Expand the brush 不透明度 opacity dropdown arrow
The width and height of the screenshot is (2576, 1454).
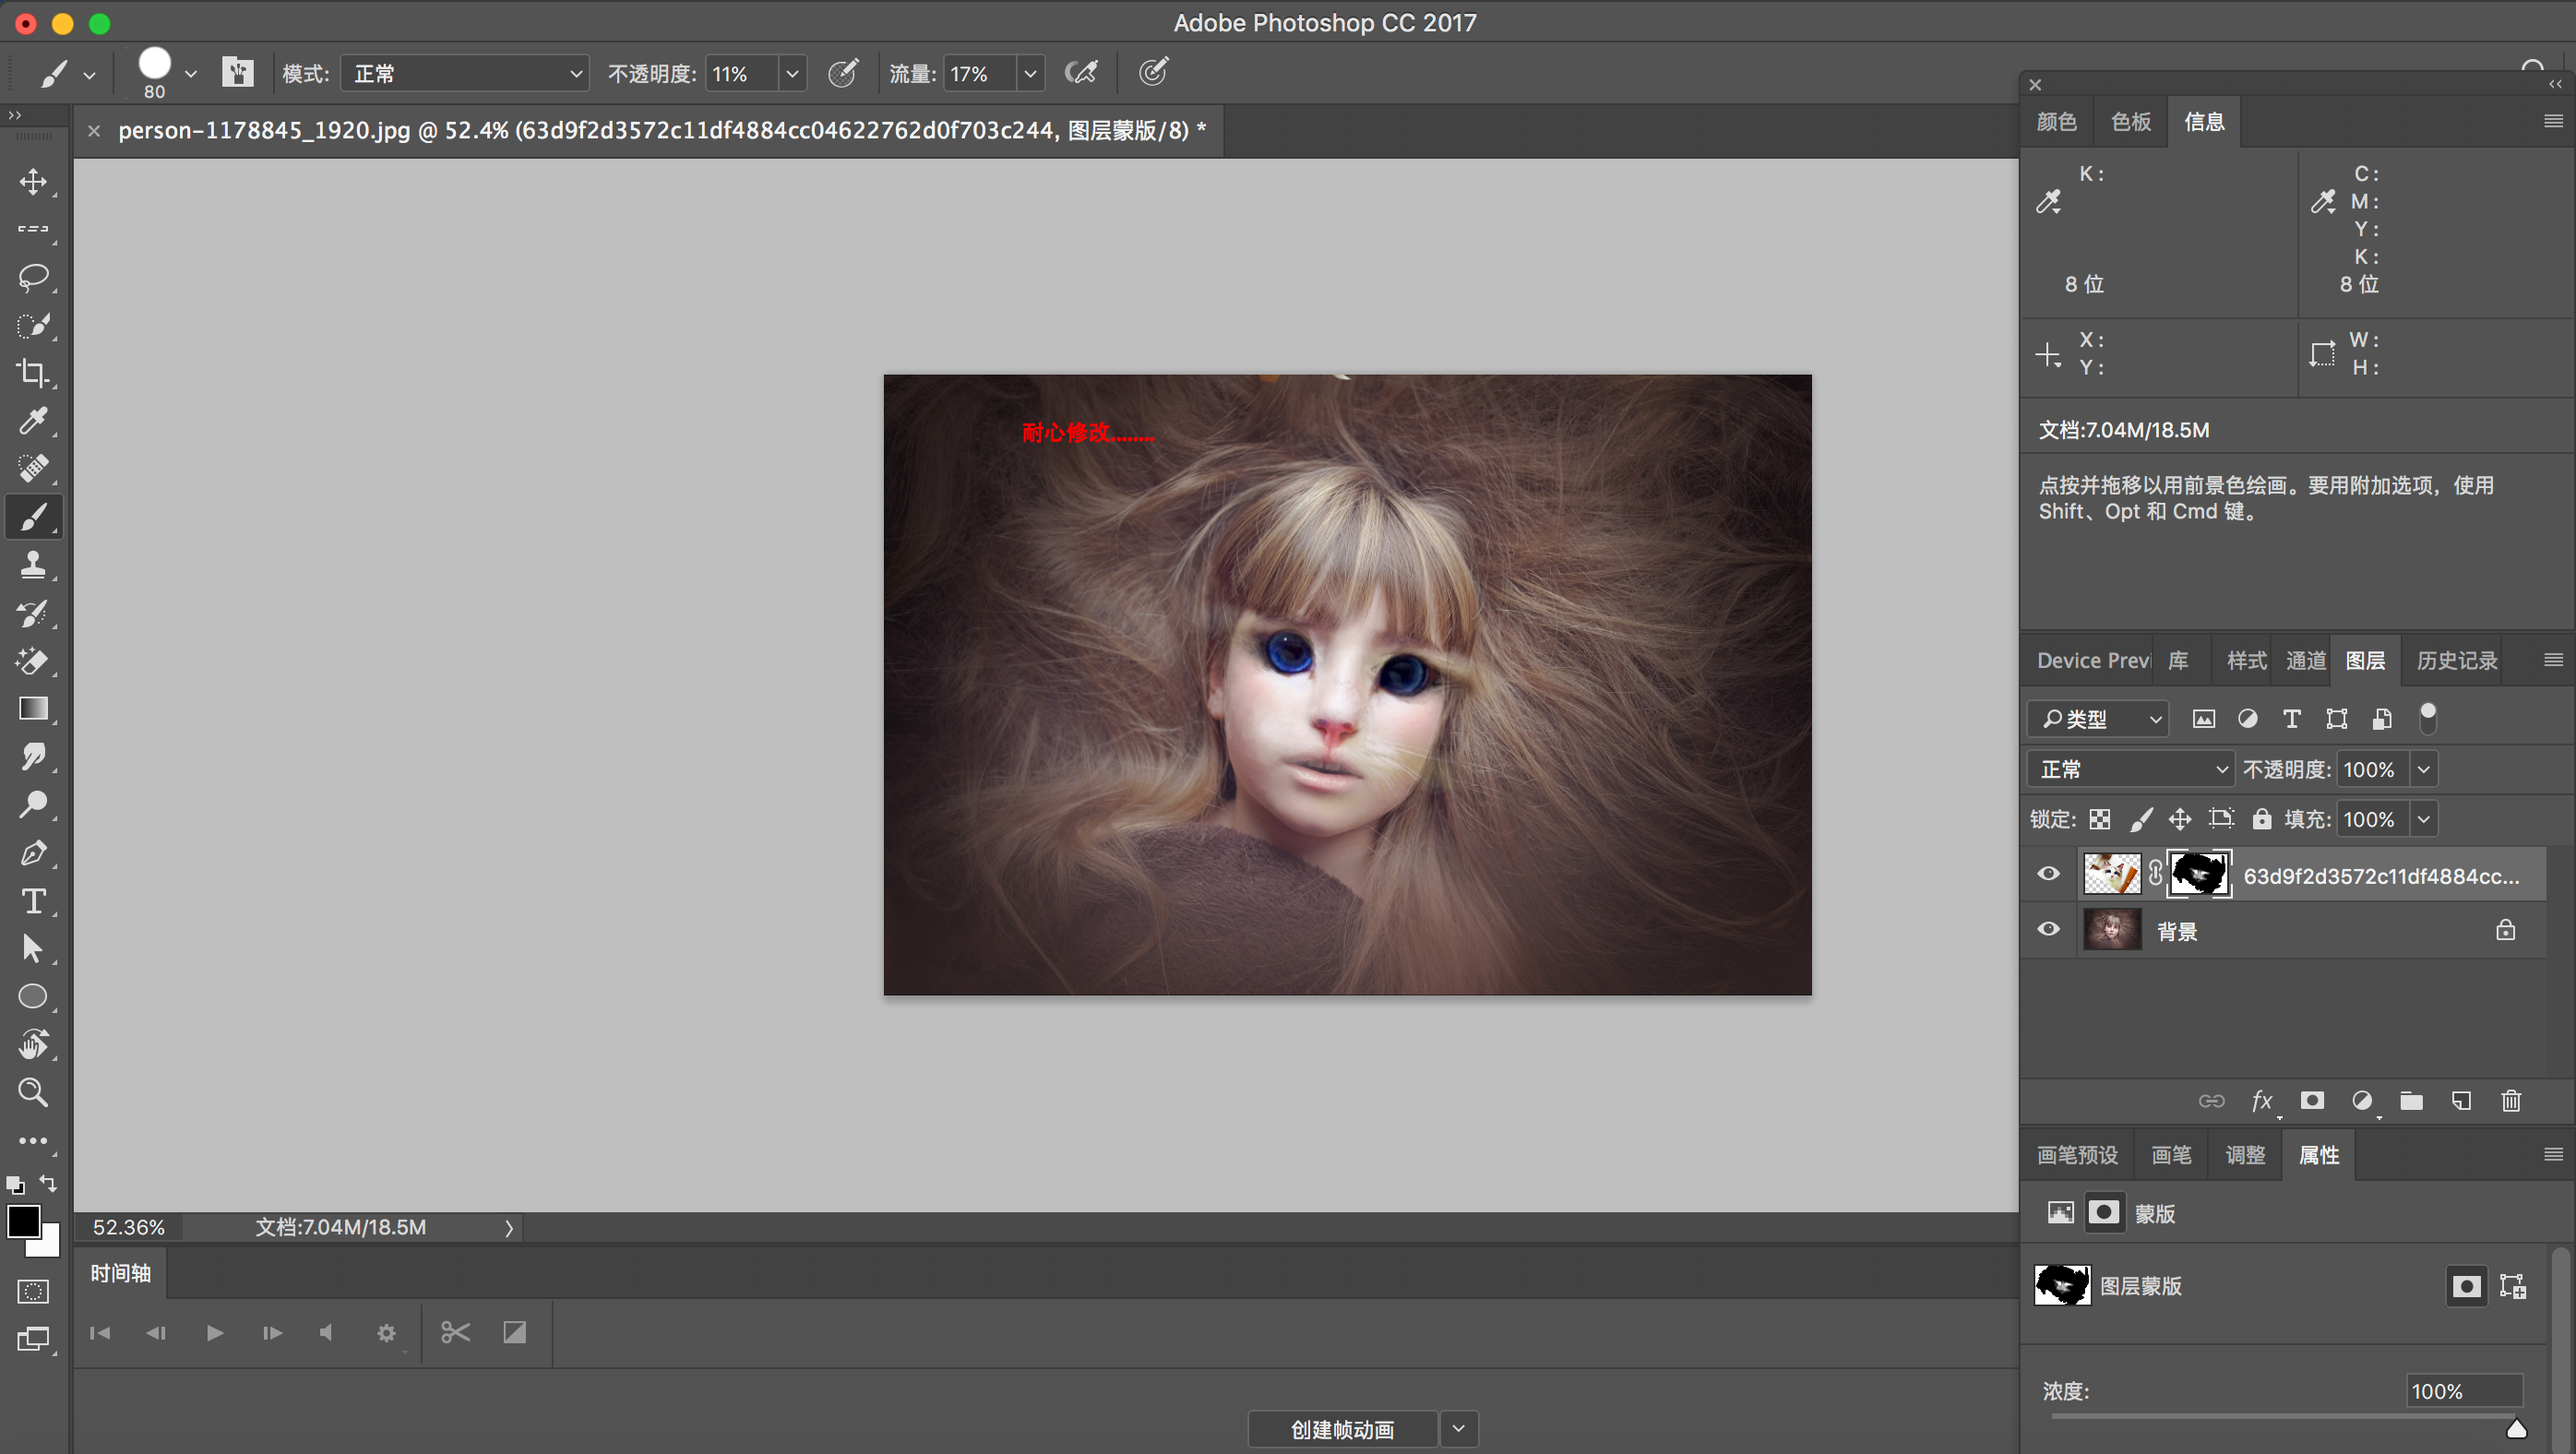(792, 74)
